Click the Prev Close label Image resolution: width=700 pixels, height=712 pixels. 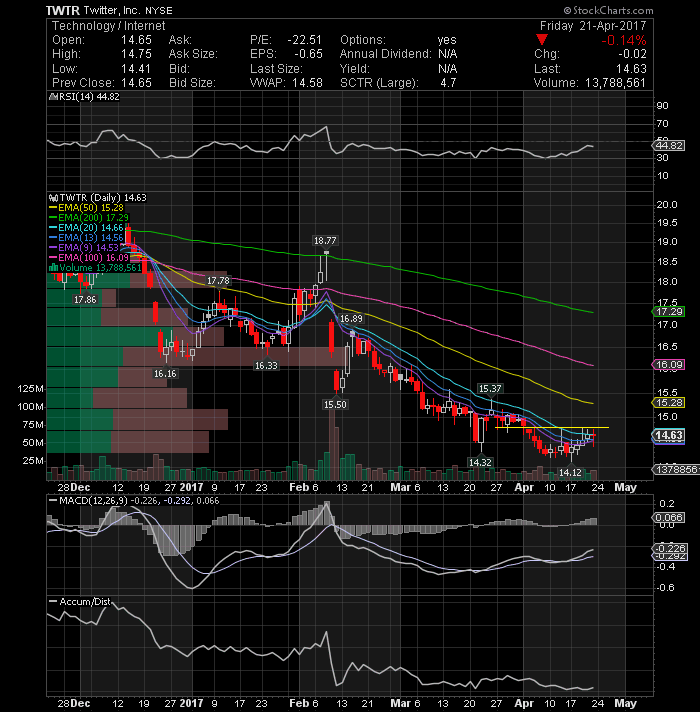pos(84,83)
